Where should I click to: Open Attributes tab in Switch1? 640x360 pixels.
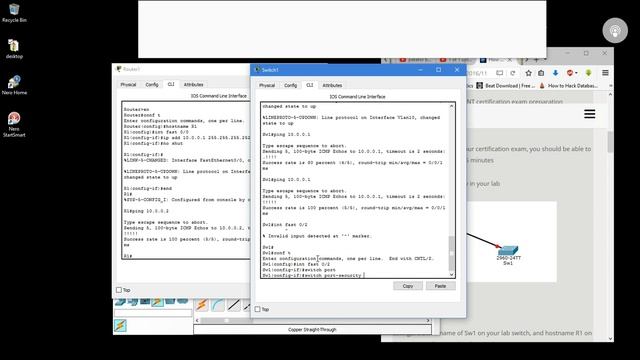[332, 85]
